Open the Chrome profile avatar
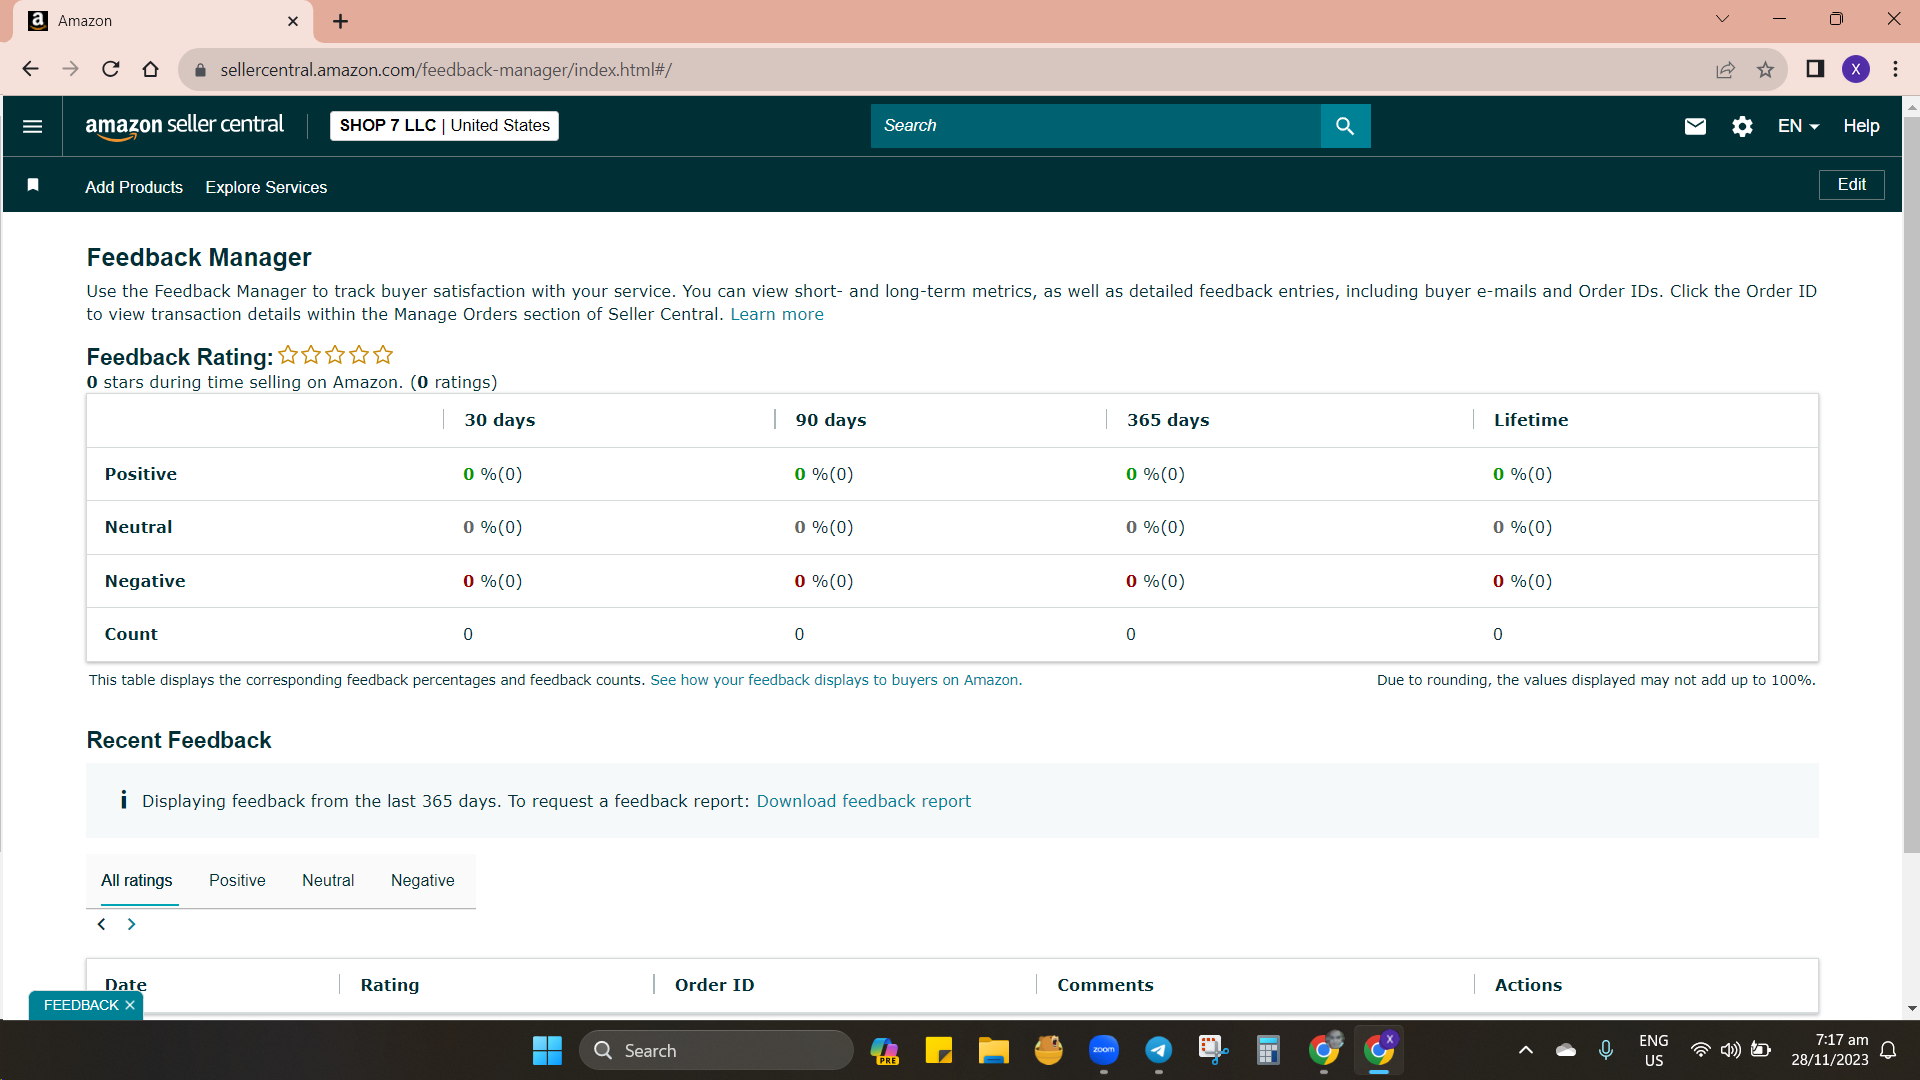Viewport: 1920px width, 1080px height. [x=1856, y=69]
